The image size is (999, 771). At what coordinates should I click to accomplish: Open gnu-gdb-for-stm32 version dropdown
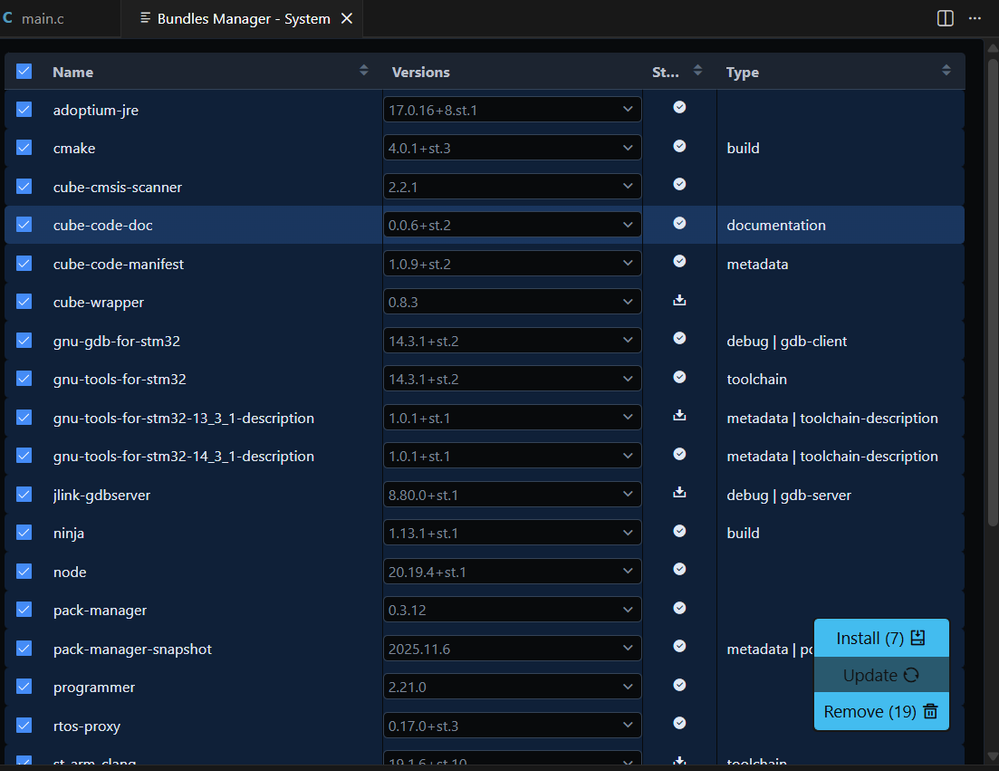[512, 341]
